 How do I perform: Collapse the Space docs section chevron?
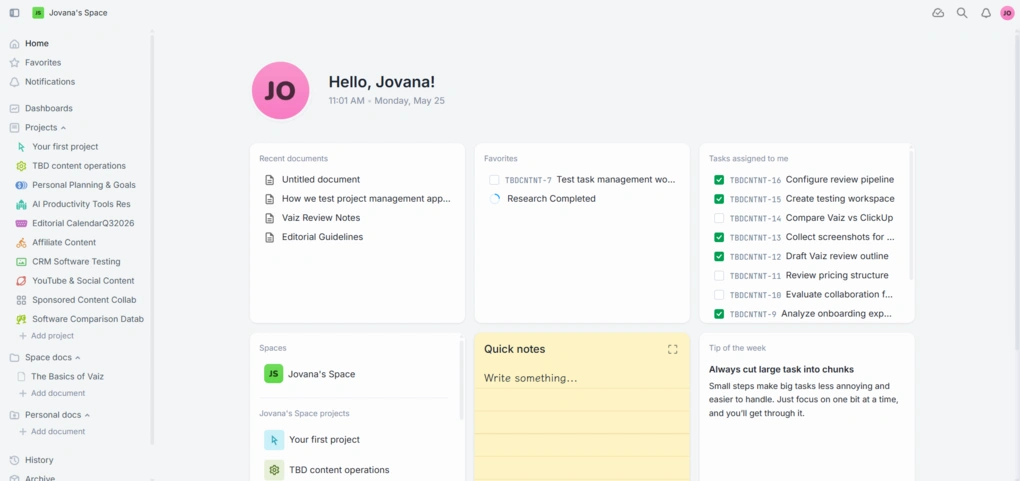(x=78, y=358)
